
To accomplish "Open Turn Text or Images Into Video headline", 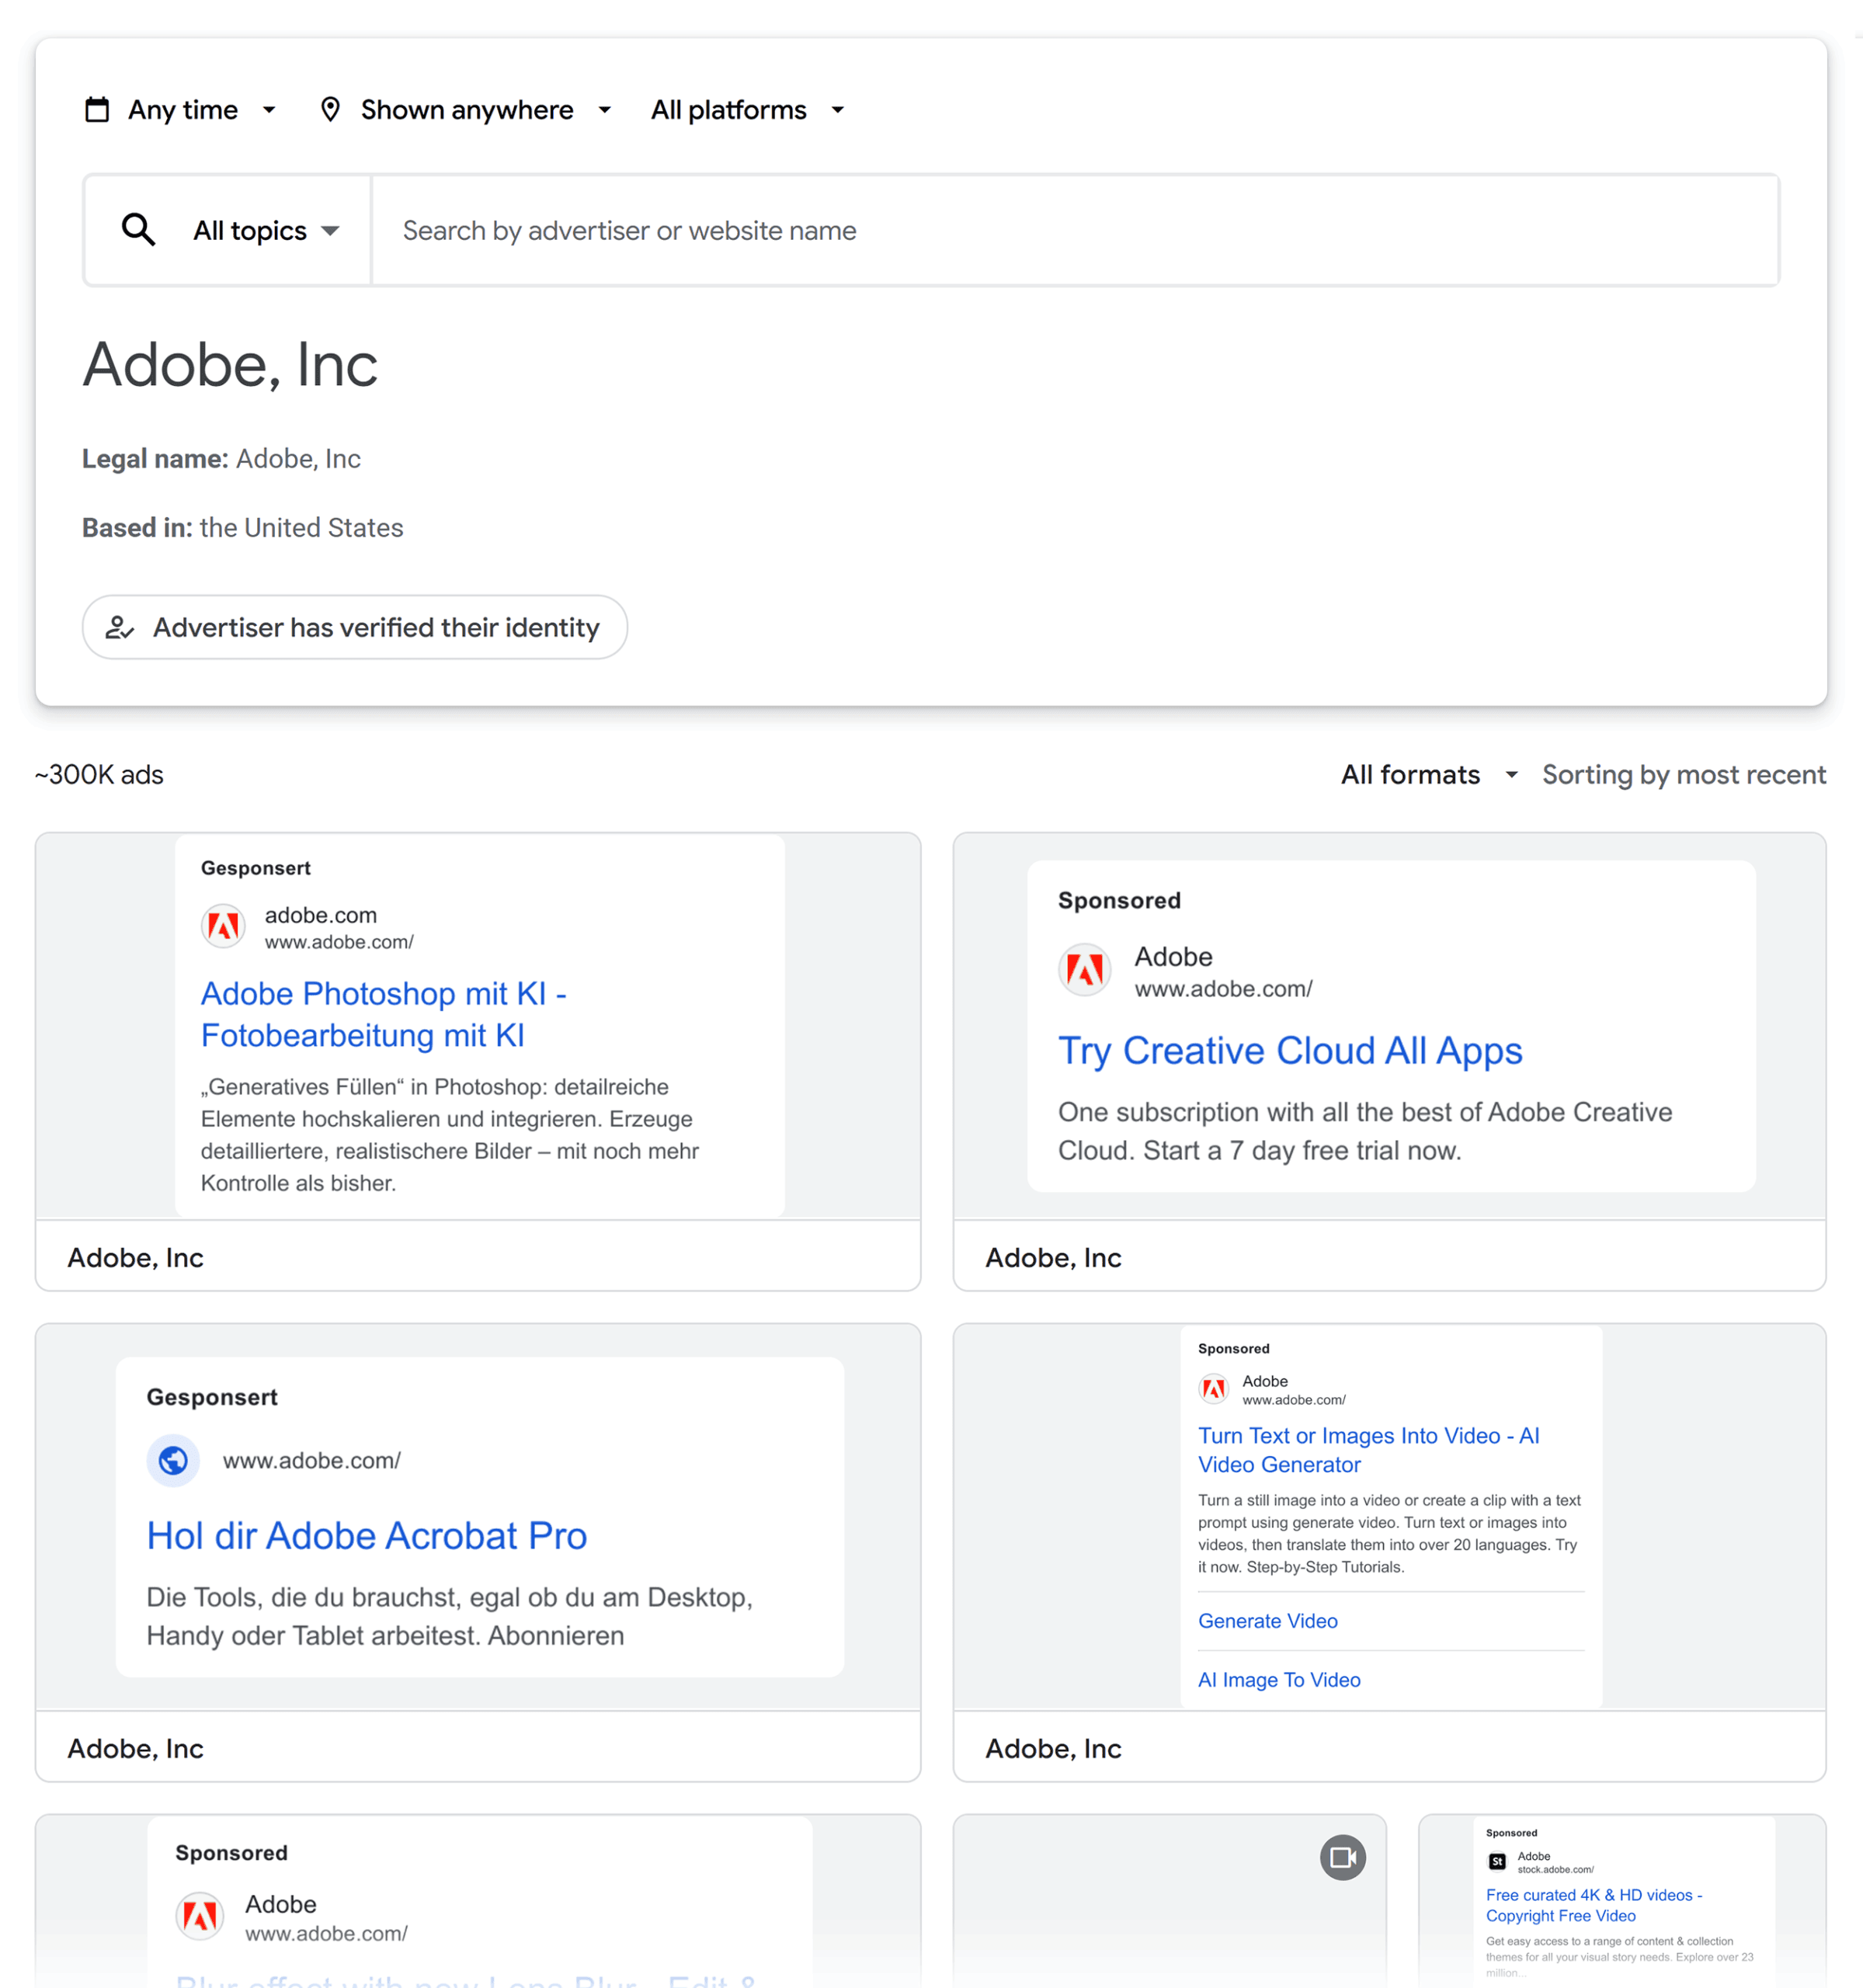I will coord(1369,1450).
